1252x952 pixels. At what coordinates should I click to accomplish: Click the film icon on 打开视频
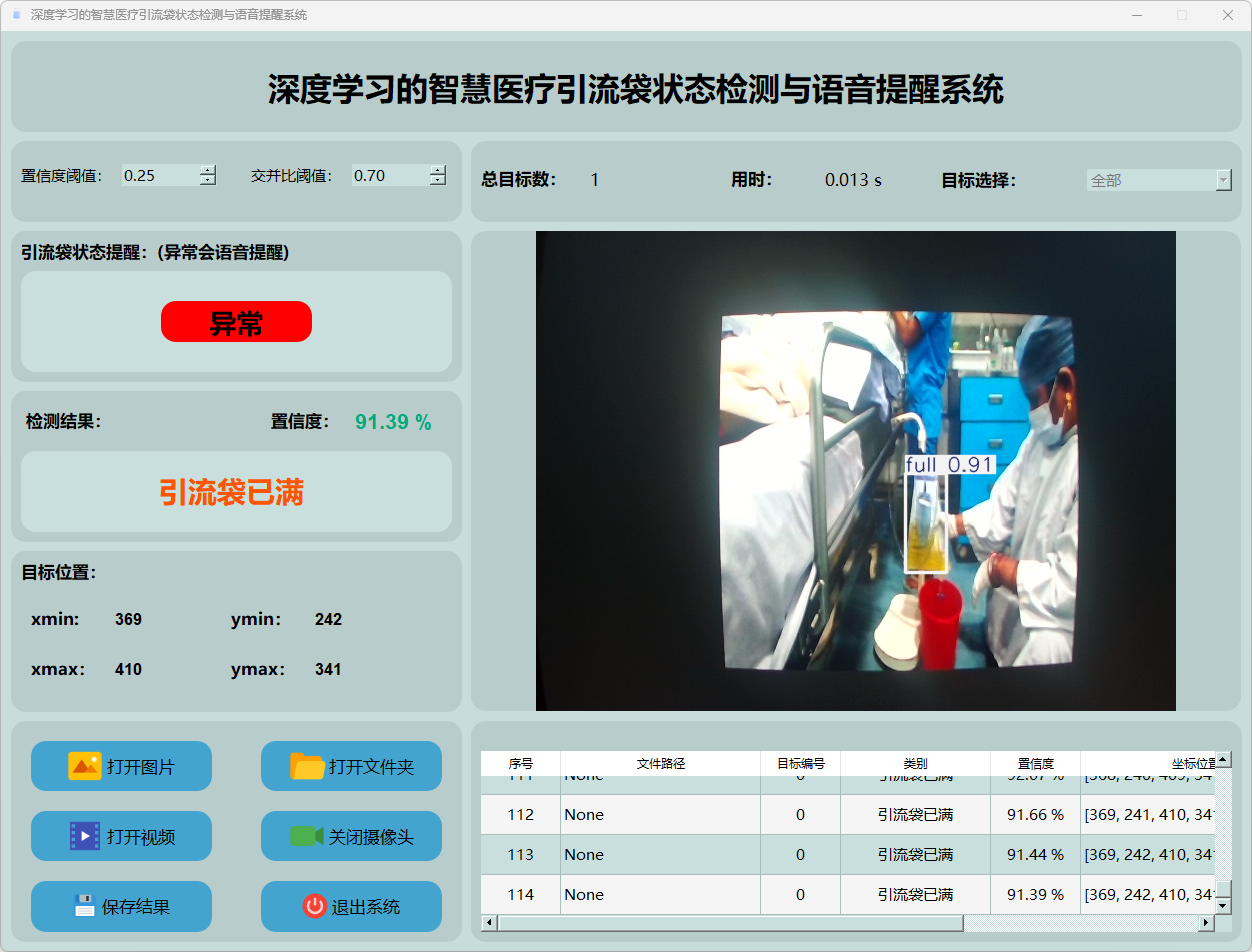coord(84,836)
